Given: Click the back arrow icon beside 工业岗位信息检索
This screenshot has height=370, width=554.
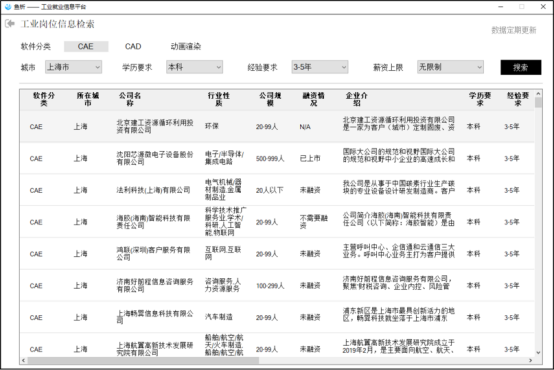Looking at the screenshot, I should pos(10,24).
